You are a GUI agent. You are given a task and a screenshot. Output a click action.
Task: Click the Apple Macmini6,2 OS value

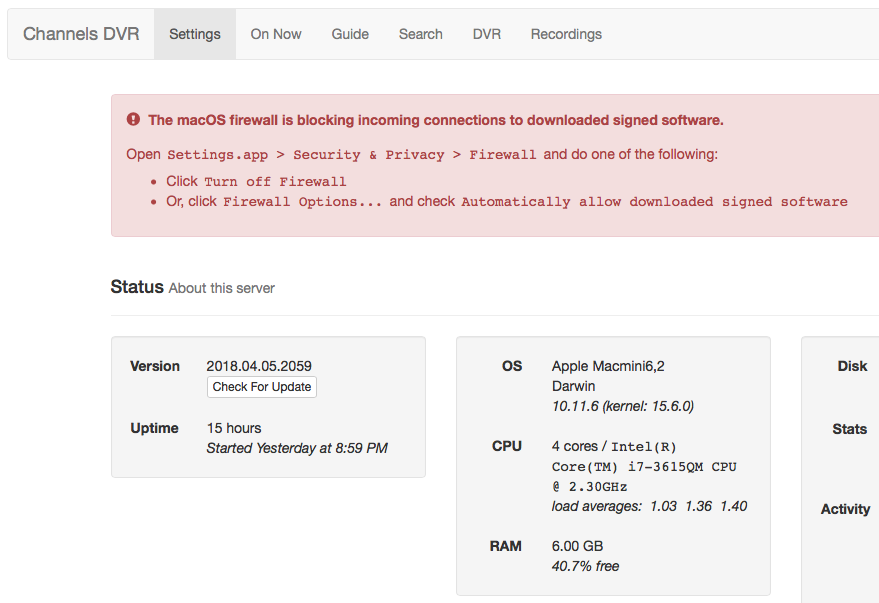[x=608, y=366]
